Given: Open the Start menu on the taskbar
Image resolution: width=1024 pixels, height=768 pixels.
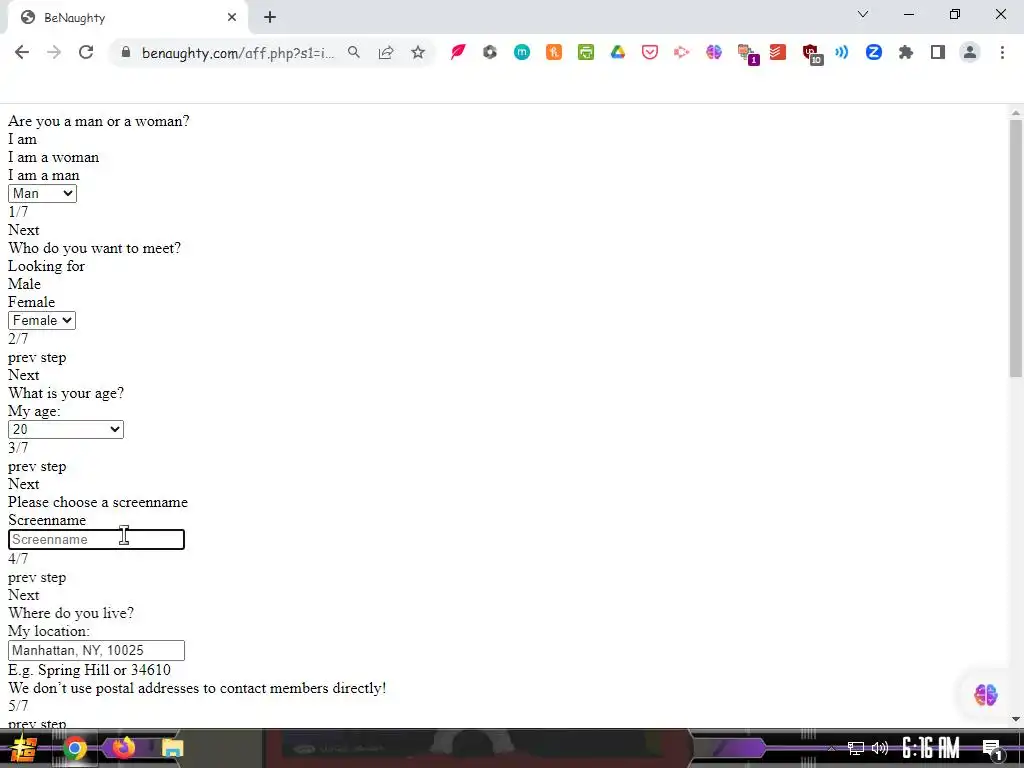Looking at the screenshot, I should pyautogui.click(x=24, y=748).
